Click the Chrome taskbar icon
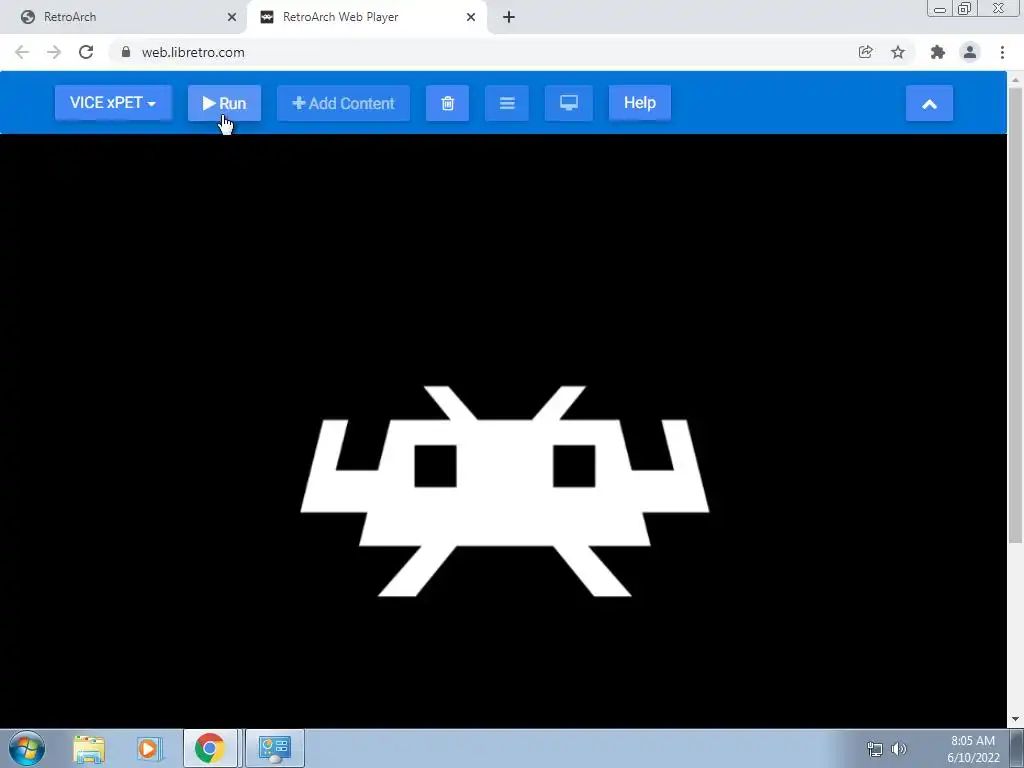The height and width of the screenshot is (768, 1024). point(210,748)
